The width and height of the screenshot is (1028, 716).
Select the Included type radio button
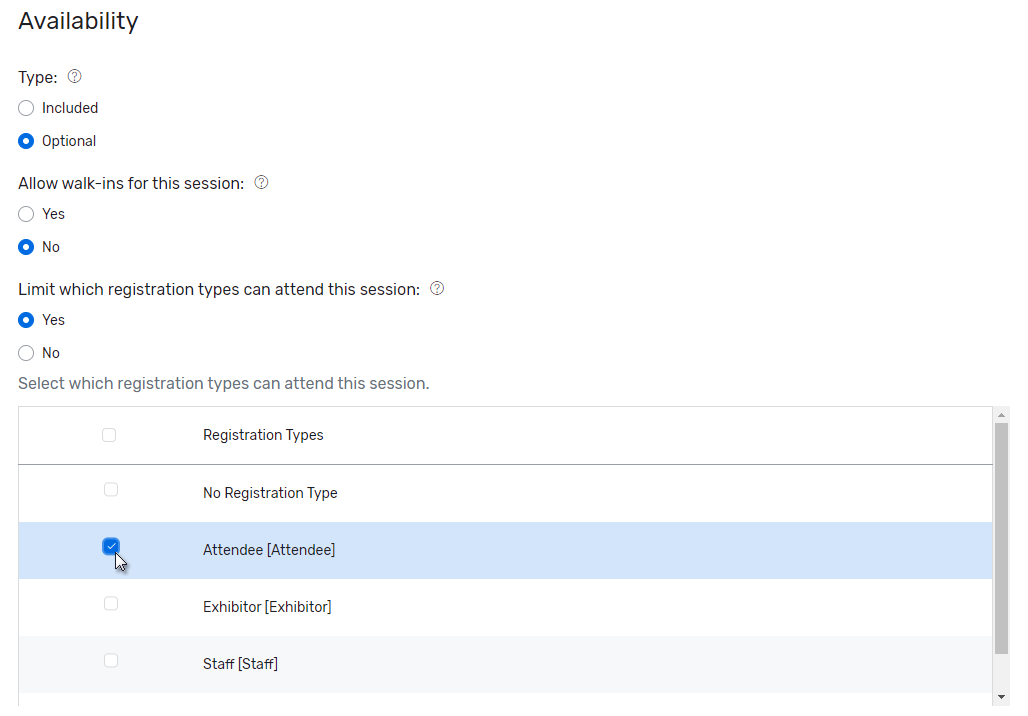tap(27, 108)
